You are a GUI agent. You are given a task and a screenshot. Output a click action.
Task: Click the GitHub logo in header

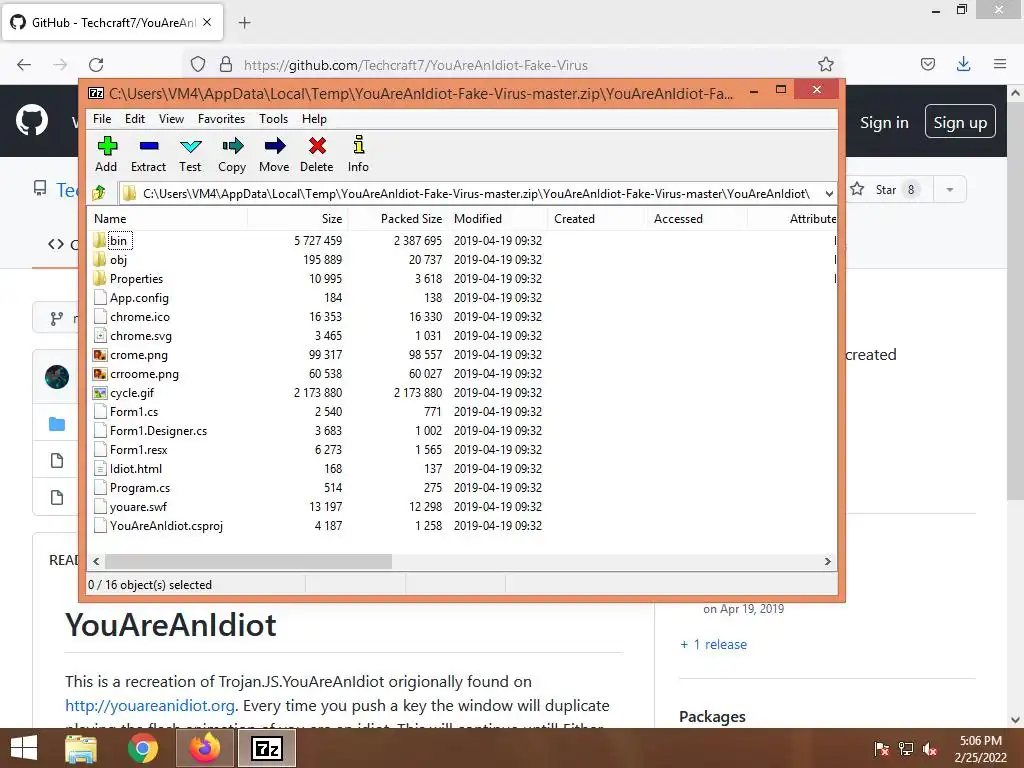point(31,121)
